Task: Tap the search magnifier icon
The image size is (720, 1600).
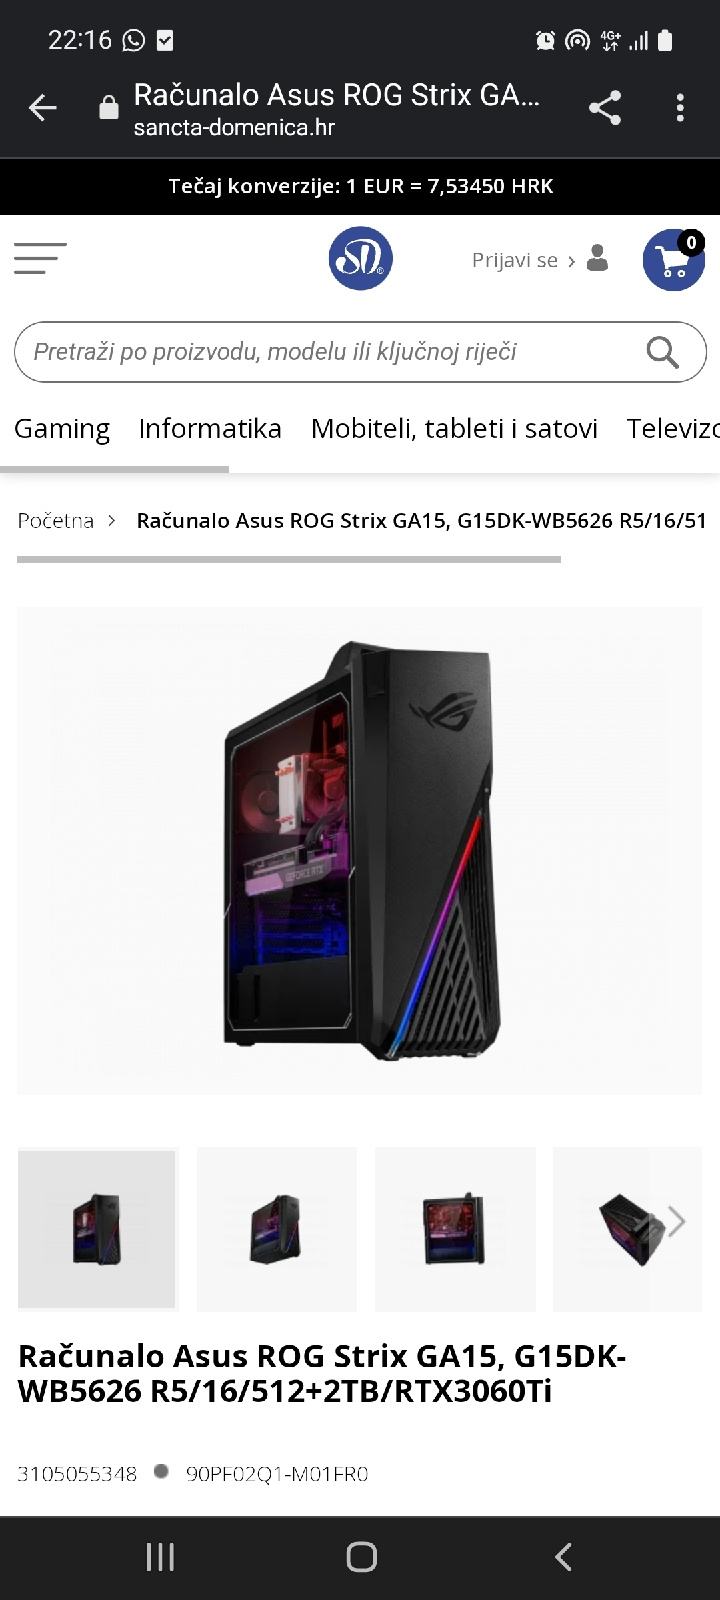Action: click(662, 352)
